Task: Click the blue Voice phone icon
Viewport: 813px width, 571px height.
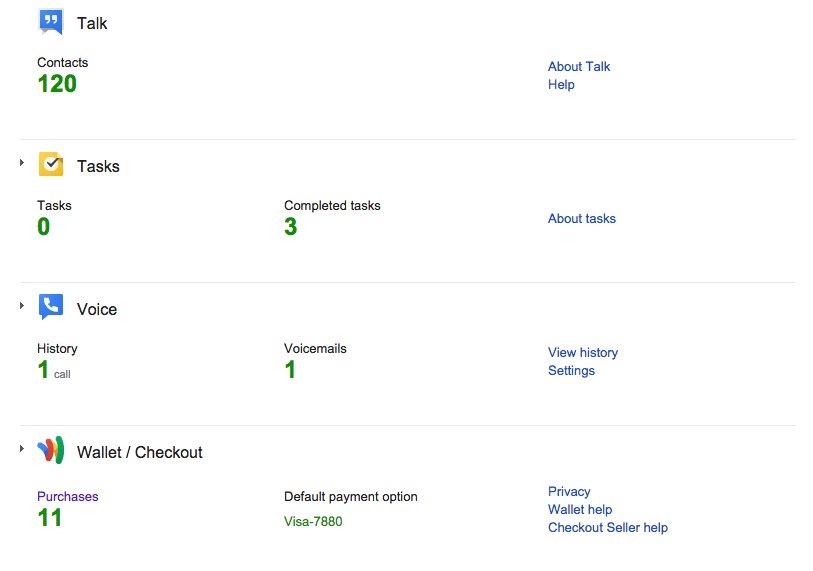Action: click(x=51, y=307)
